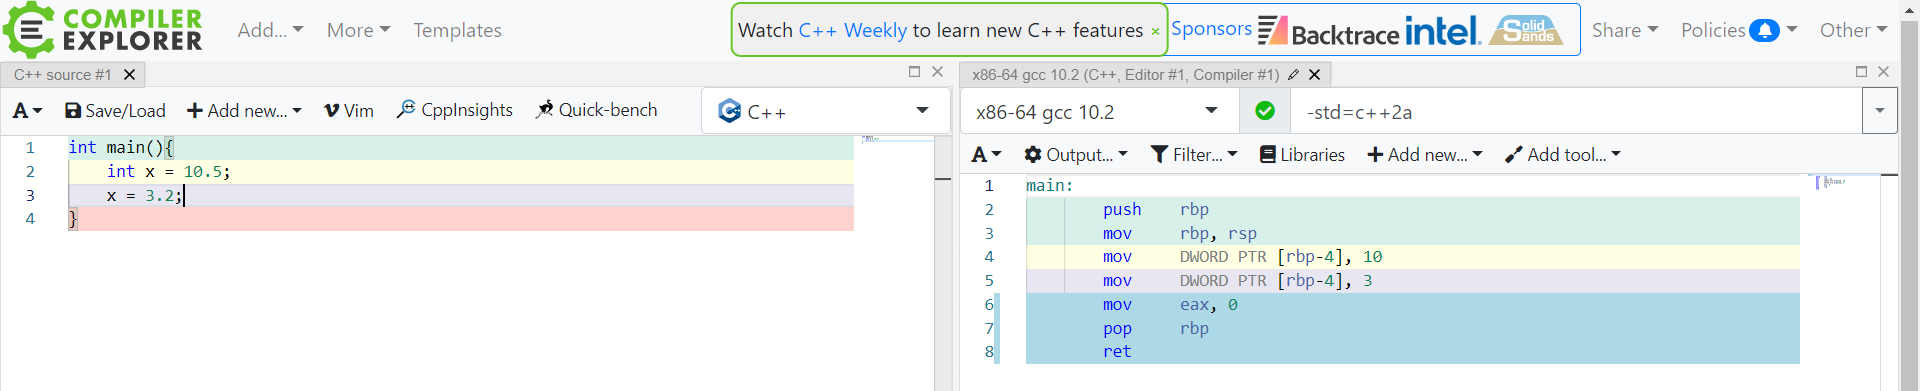Viewport: 1920px width, 391px height.
Task: Click the Save/Load button
Action: (x=115, y=111)
